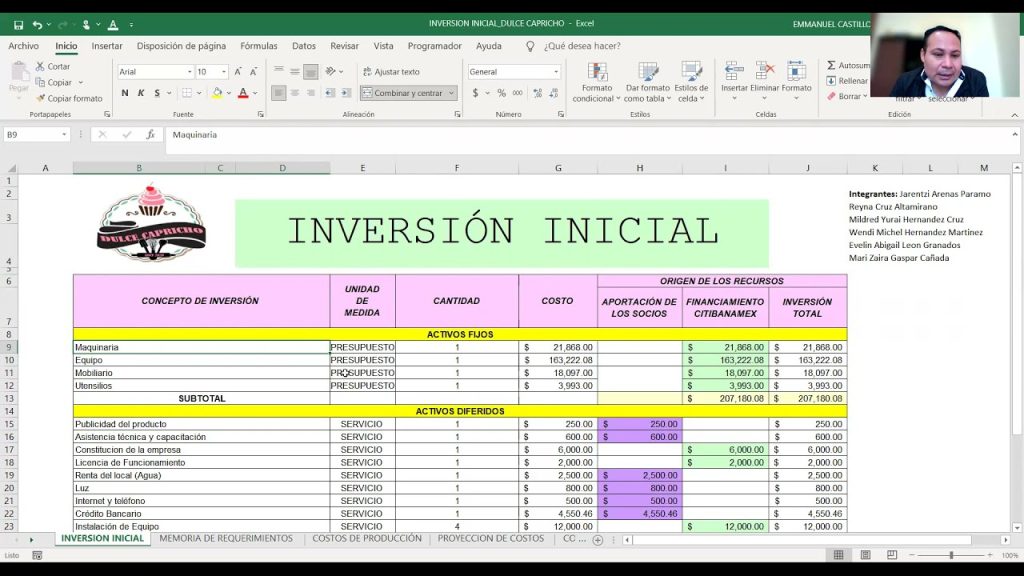The image size is (1024, 576).
Task: Click the Borrar button
Action: (848, 97)
